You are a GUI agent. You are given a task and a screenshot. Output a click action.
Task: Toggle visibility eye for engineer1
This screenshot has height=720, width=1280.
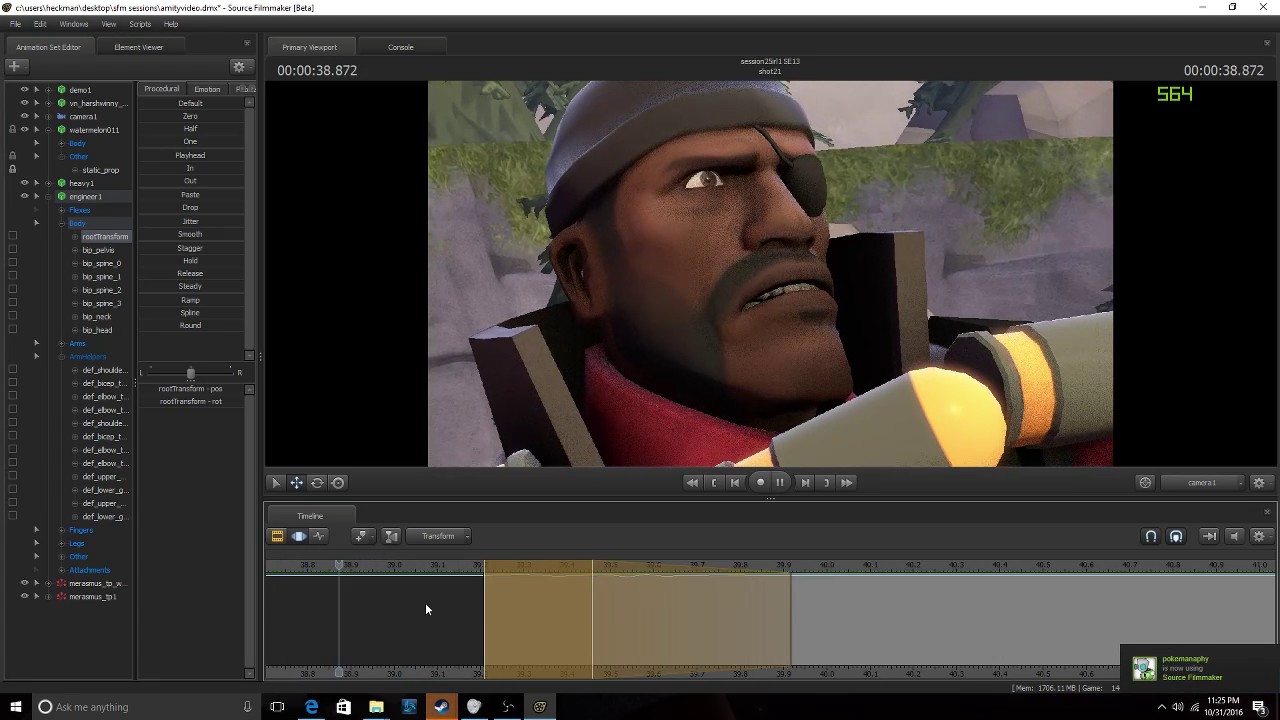pyautogui.click(x=25, y=196)
